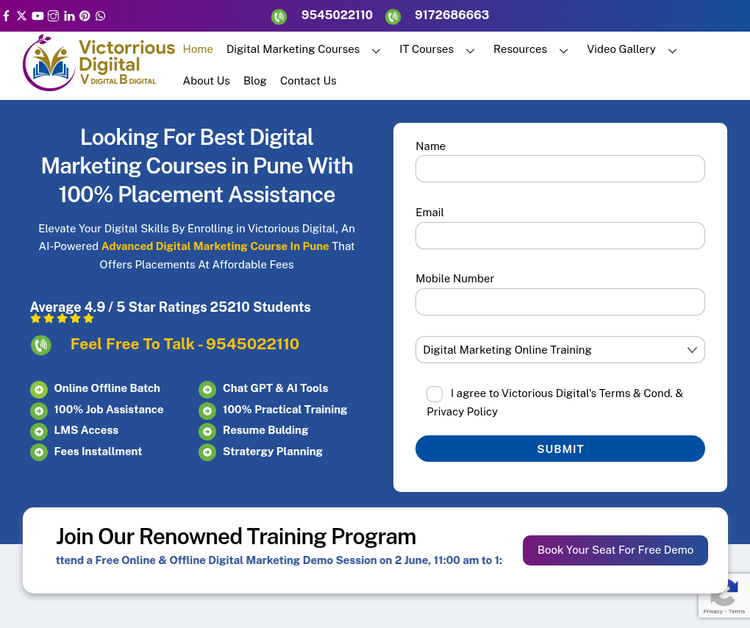Call 9172686663 from the top bar
Image resolution: width=750 pixels, height=628 pixels.
452,15
